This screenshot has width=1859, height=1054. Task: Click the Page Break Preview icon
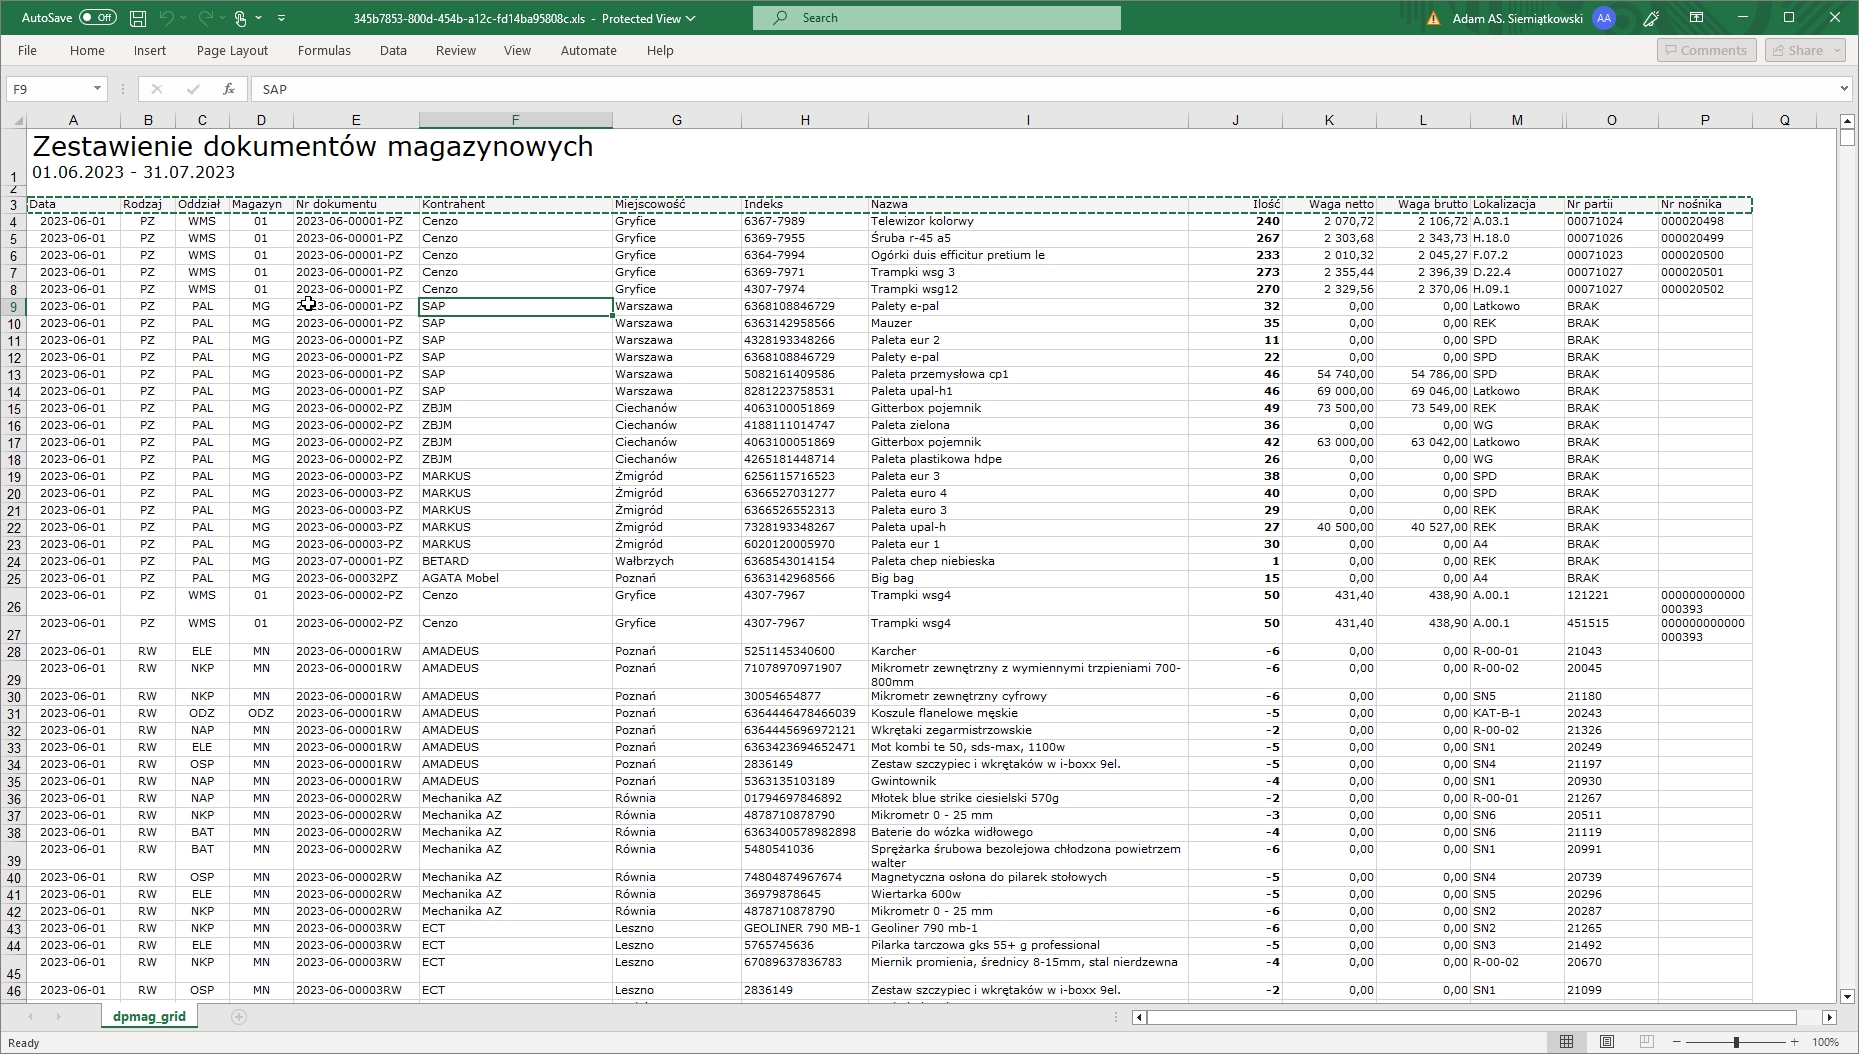(x=1647, y=1042)
